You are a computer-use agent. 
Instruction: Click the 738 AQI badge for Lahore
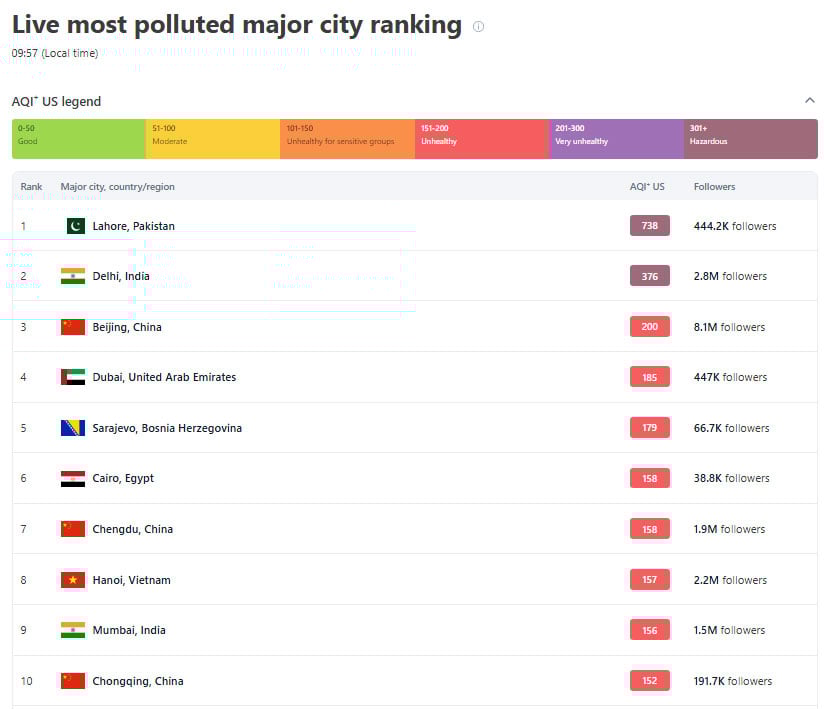tap(650, 226)
